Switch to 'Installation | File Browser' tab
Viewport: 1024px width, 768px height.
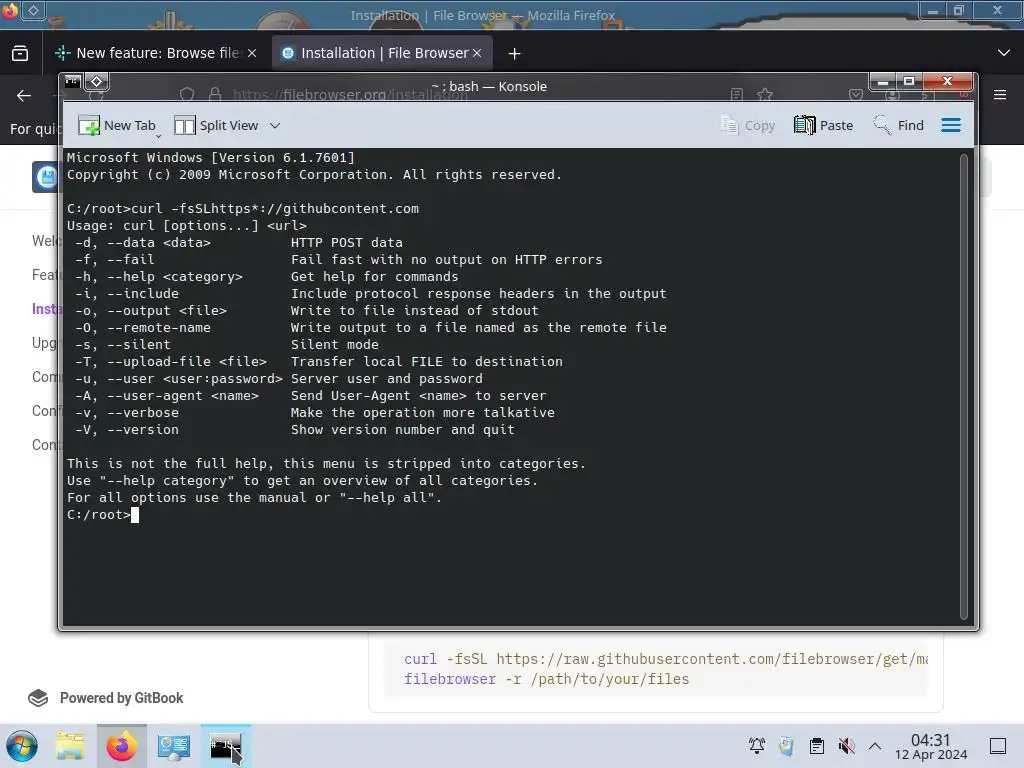click(x=384, y=53)
